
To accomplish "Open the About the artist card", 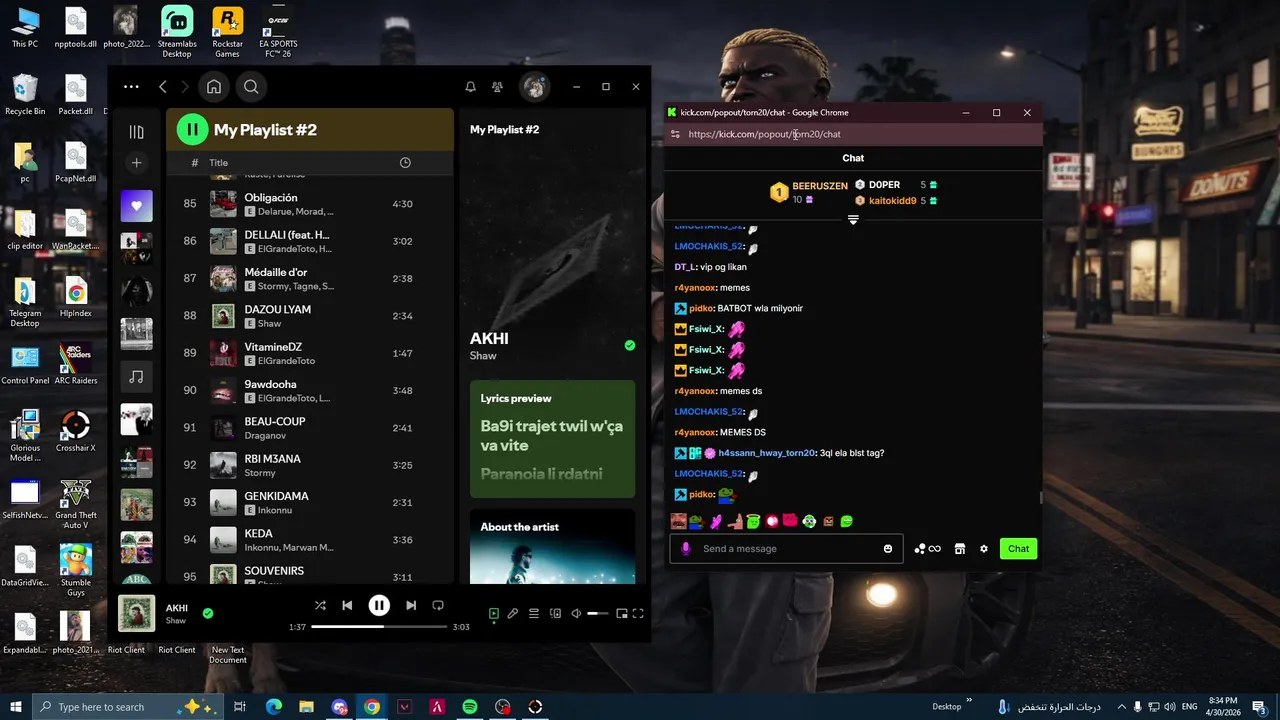I will 552,547.
